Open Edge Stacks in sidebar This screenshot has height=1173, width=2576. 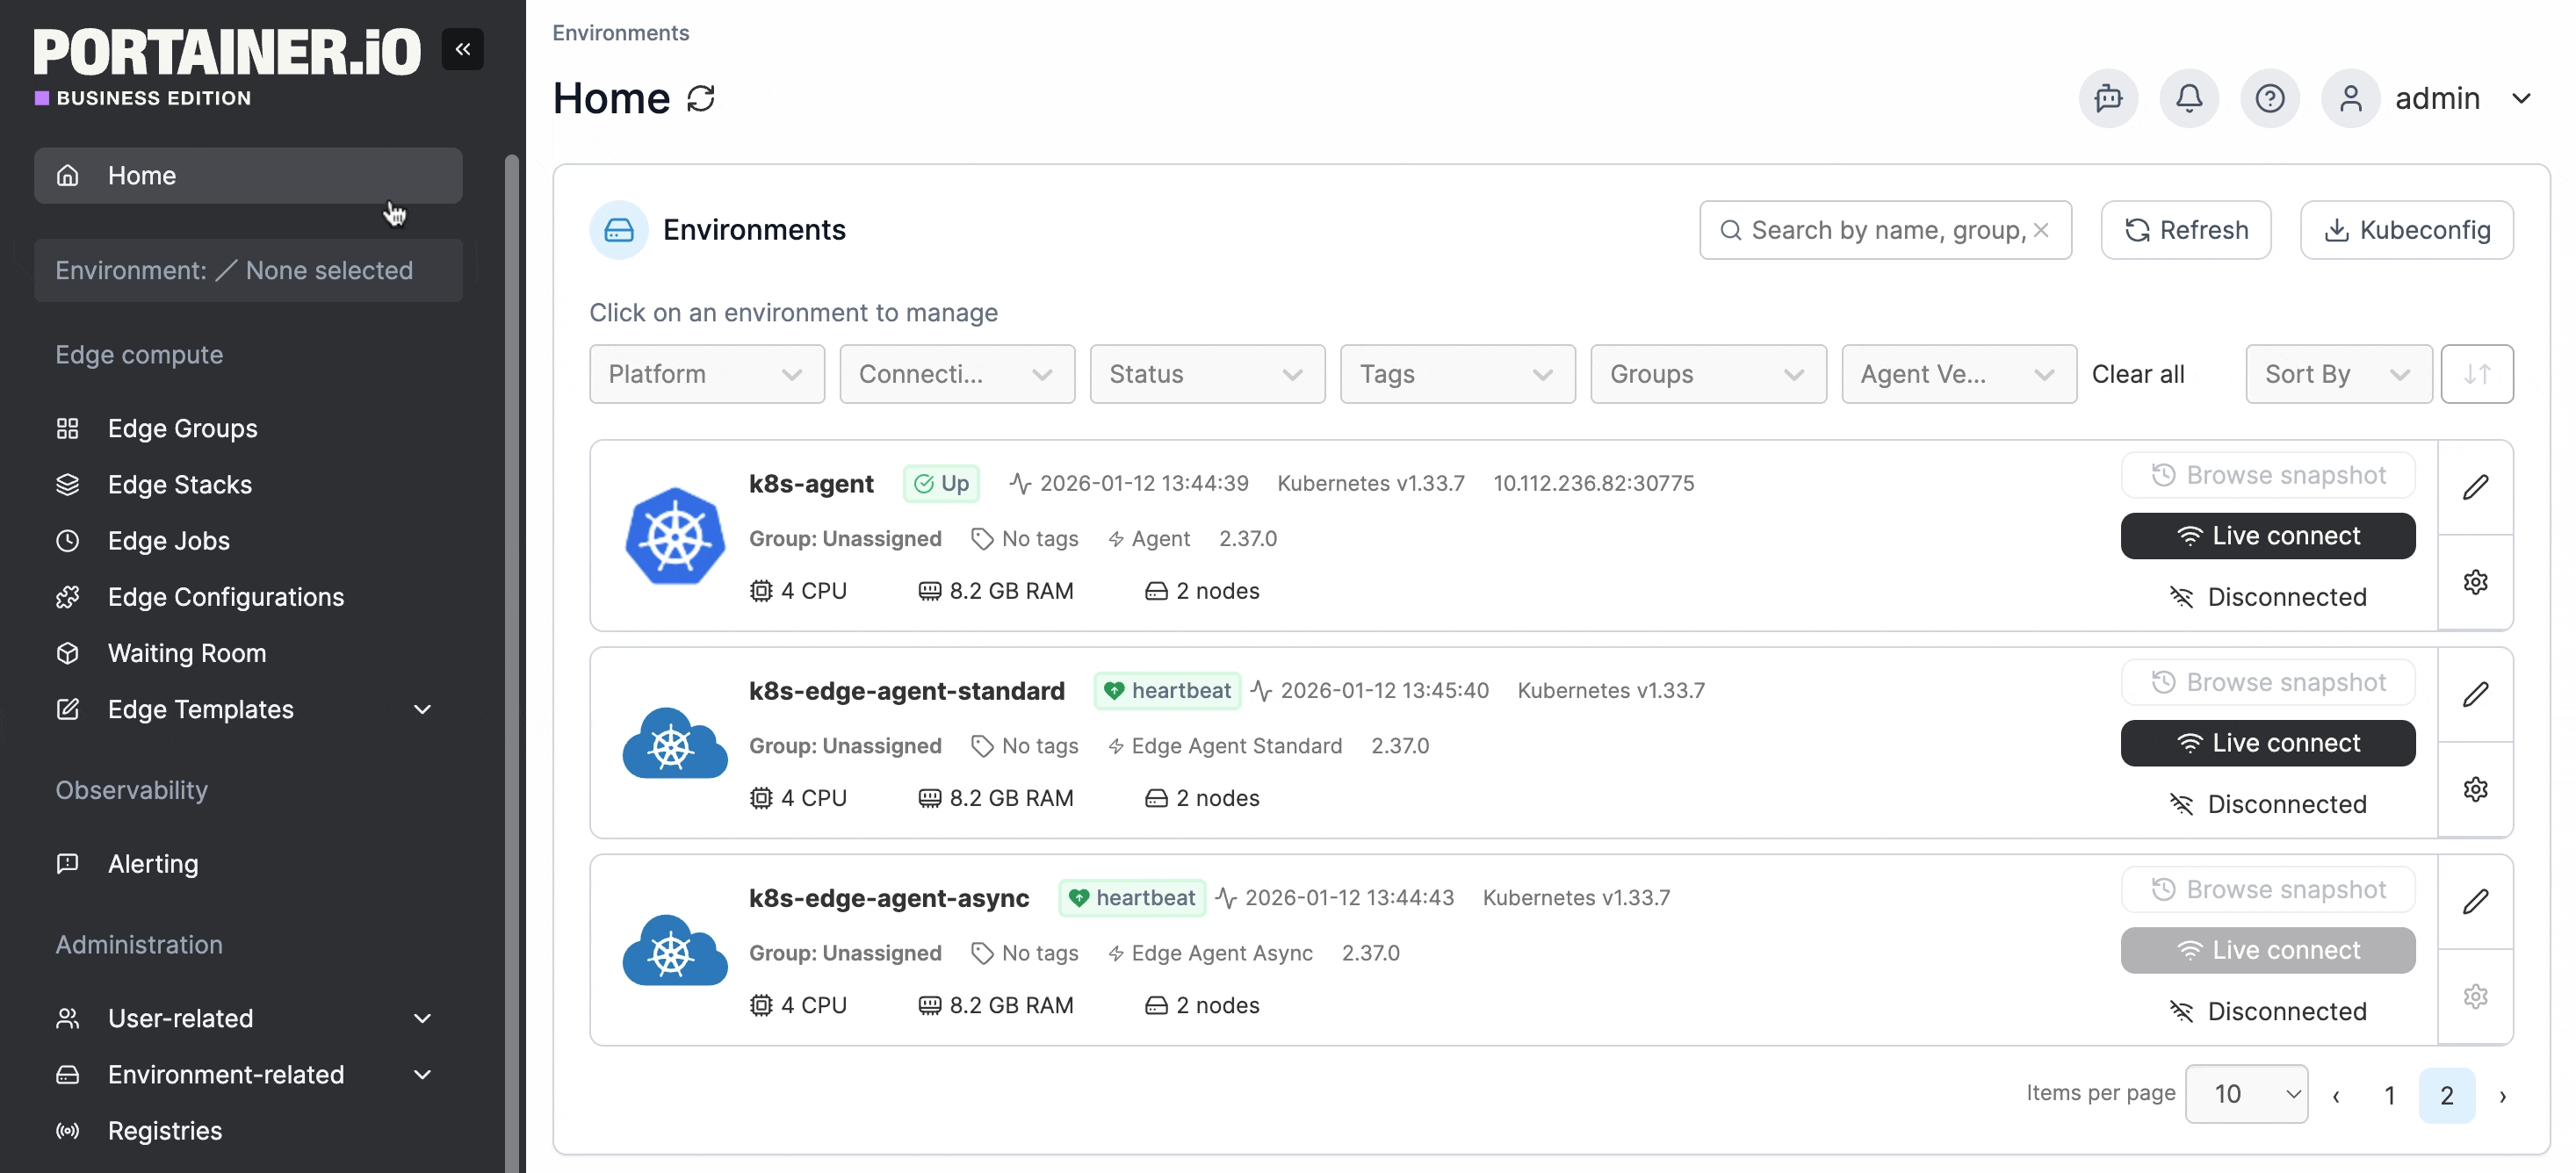pos(180,484)
